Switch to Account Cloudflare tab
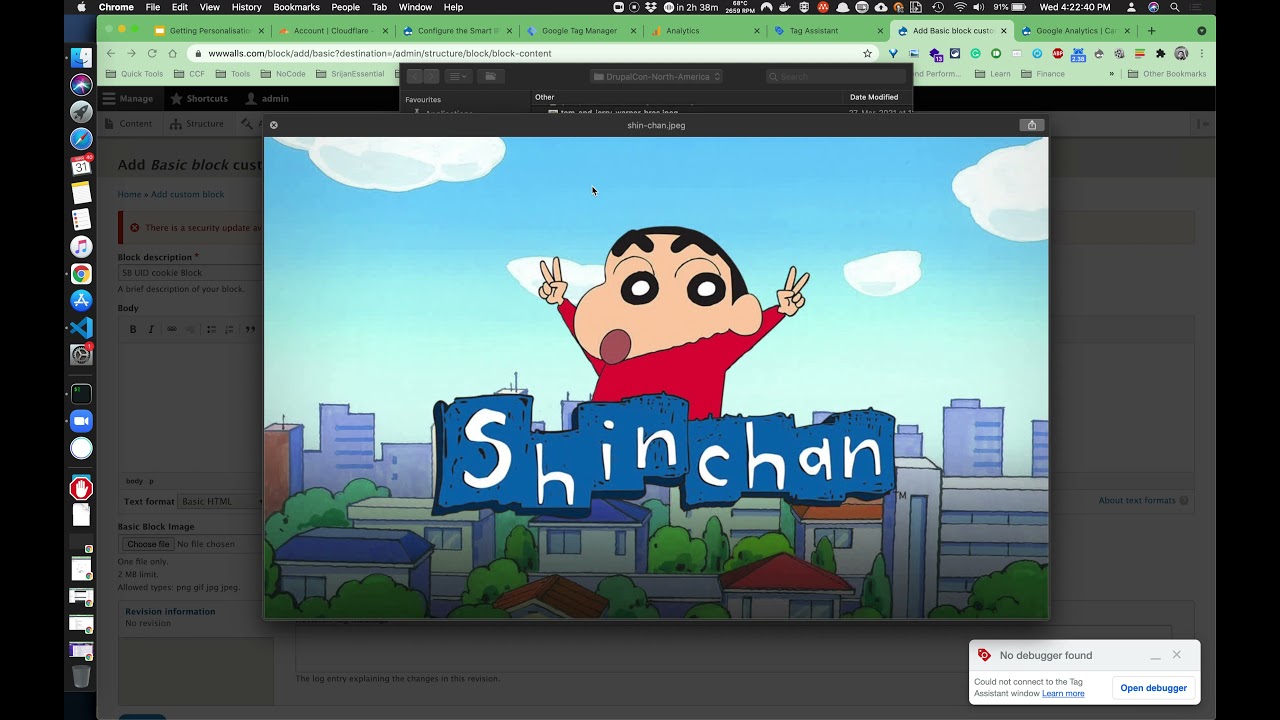This screenshot has height=720, width=1280. [335, 31]
